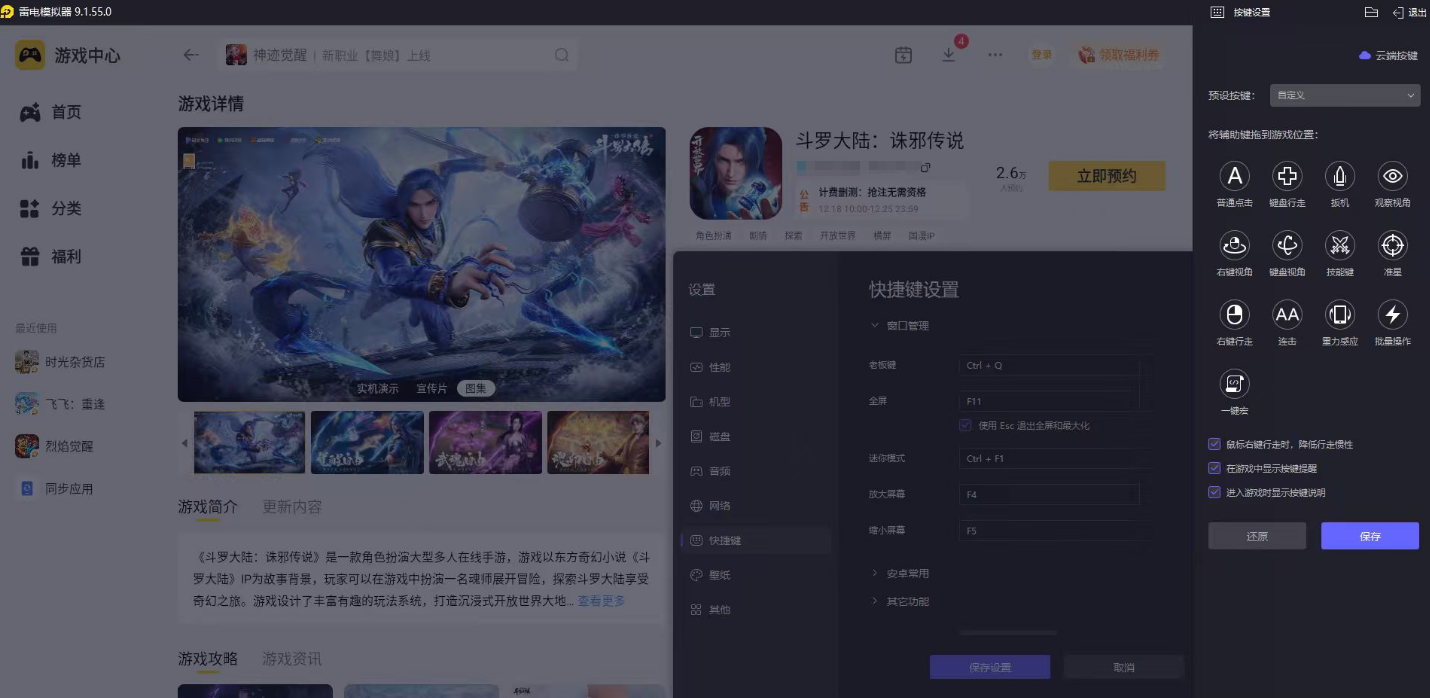Toggle 使用 Esc 退出全屏和最大化 checkbox
The width and height of the screenshot is (1430, 698).
965,425
